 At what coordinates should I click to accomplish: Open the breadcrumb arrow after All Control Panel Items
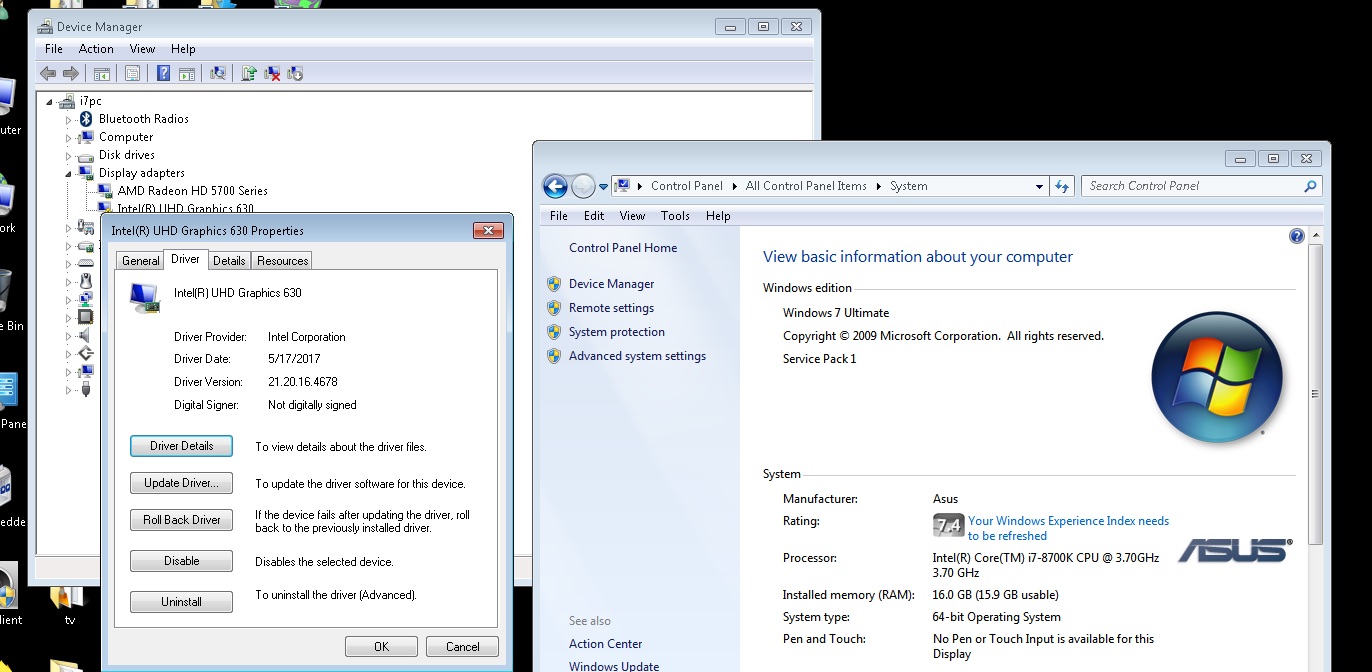878,186
